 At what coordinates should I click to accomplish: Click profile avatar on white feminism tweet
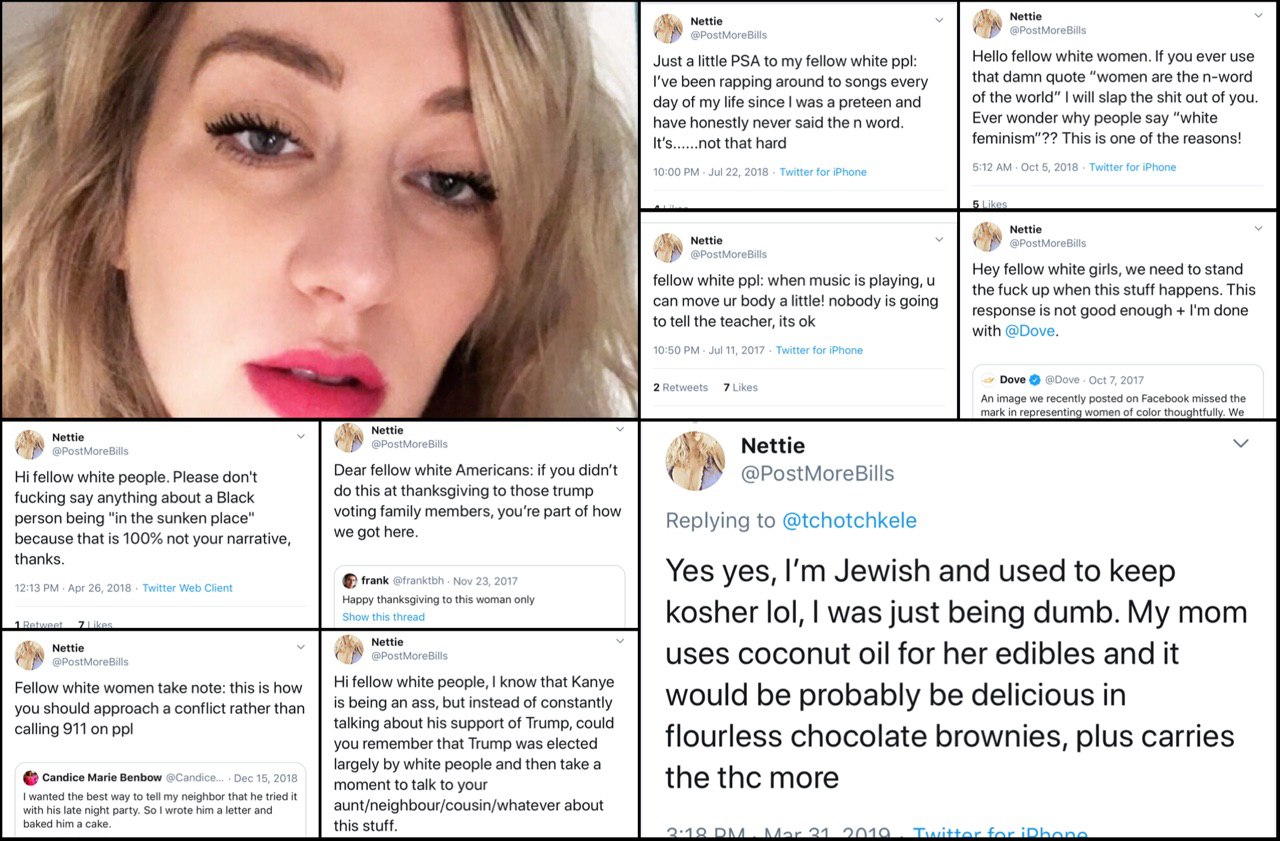pos(987,23)
